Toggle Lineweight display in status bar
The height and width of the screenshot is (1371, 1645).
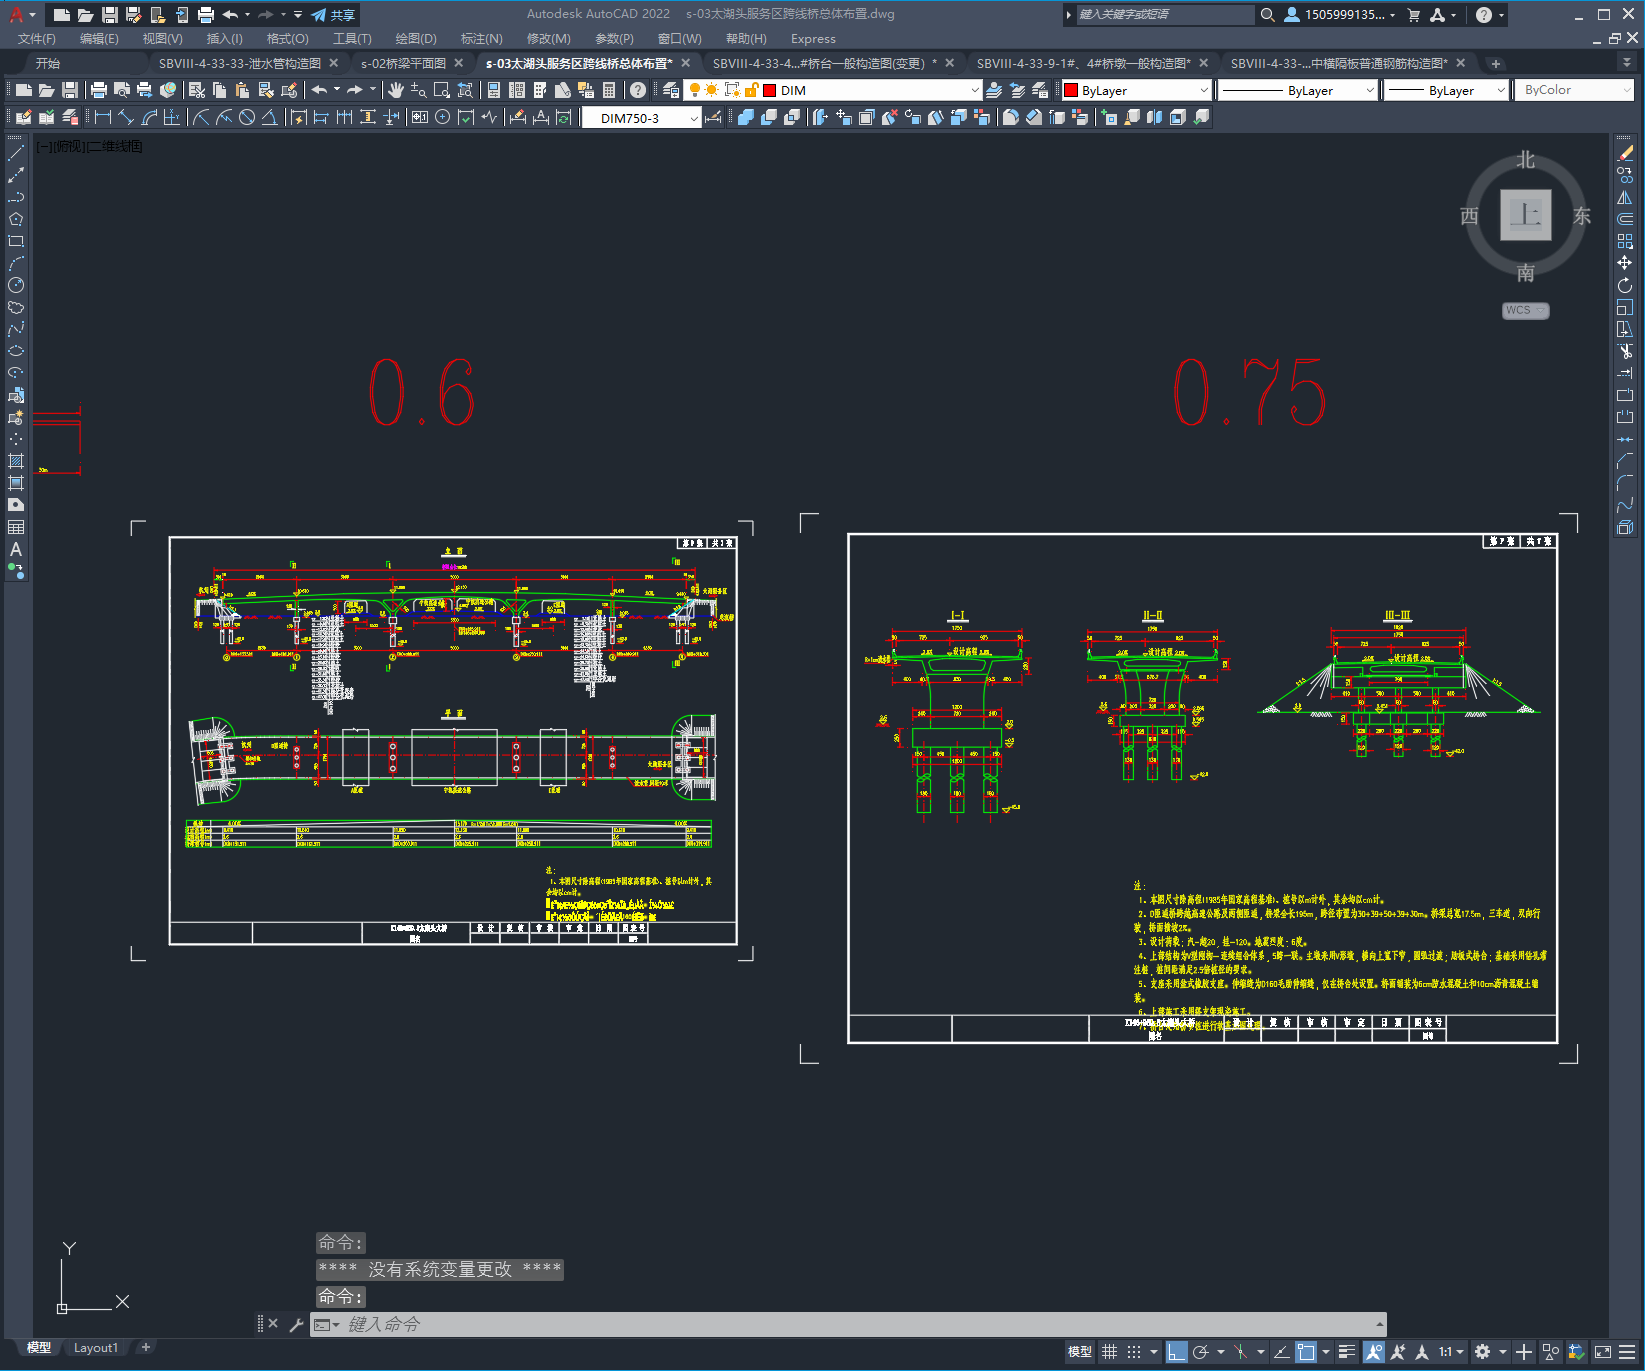(1347, 1352)
